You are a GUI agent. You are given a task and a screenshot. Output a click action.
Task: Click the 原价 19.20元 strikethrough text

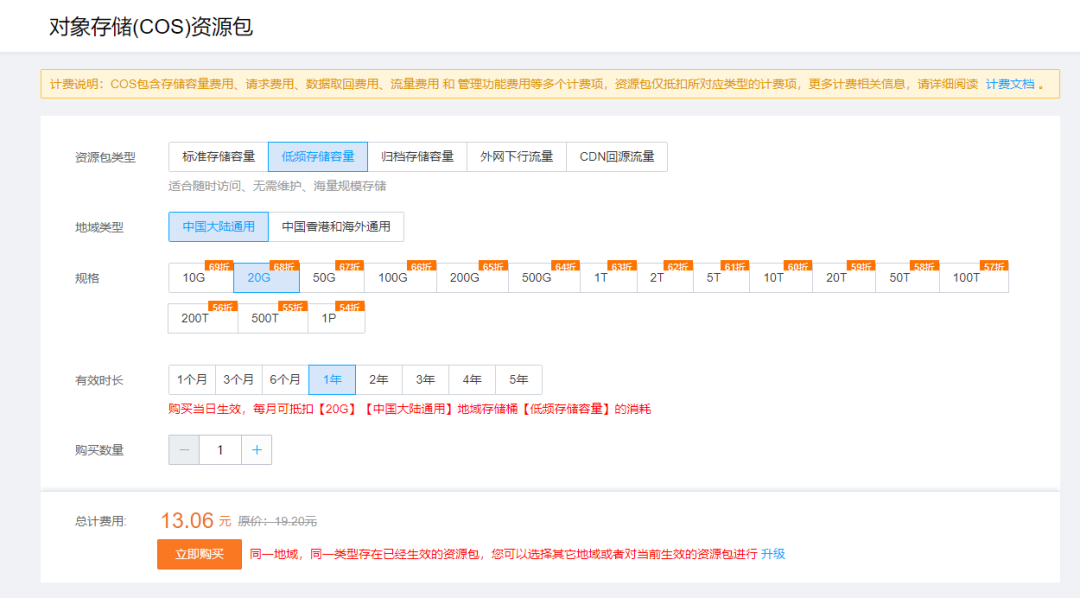pos(278,522)
